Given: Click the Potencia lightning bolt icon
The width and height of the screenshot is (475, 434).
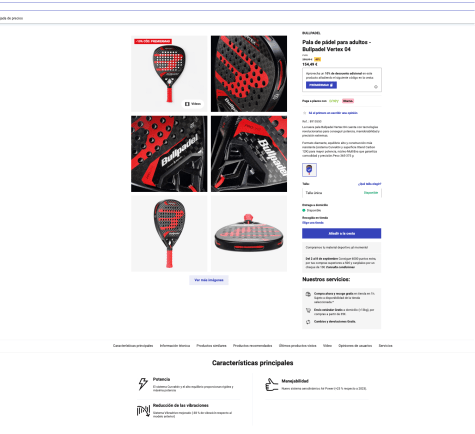Looking at the screenshot, I should pyautogui.click(x=143, y=384).
